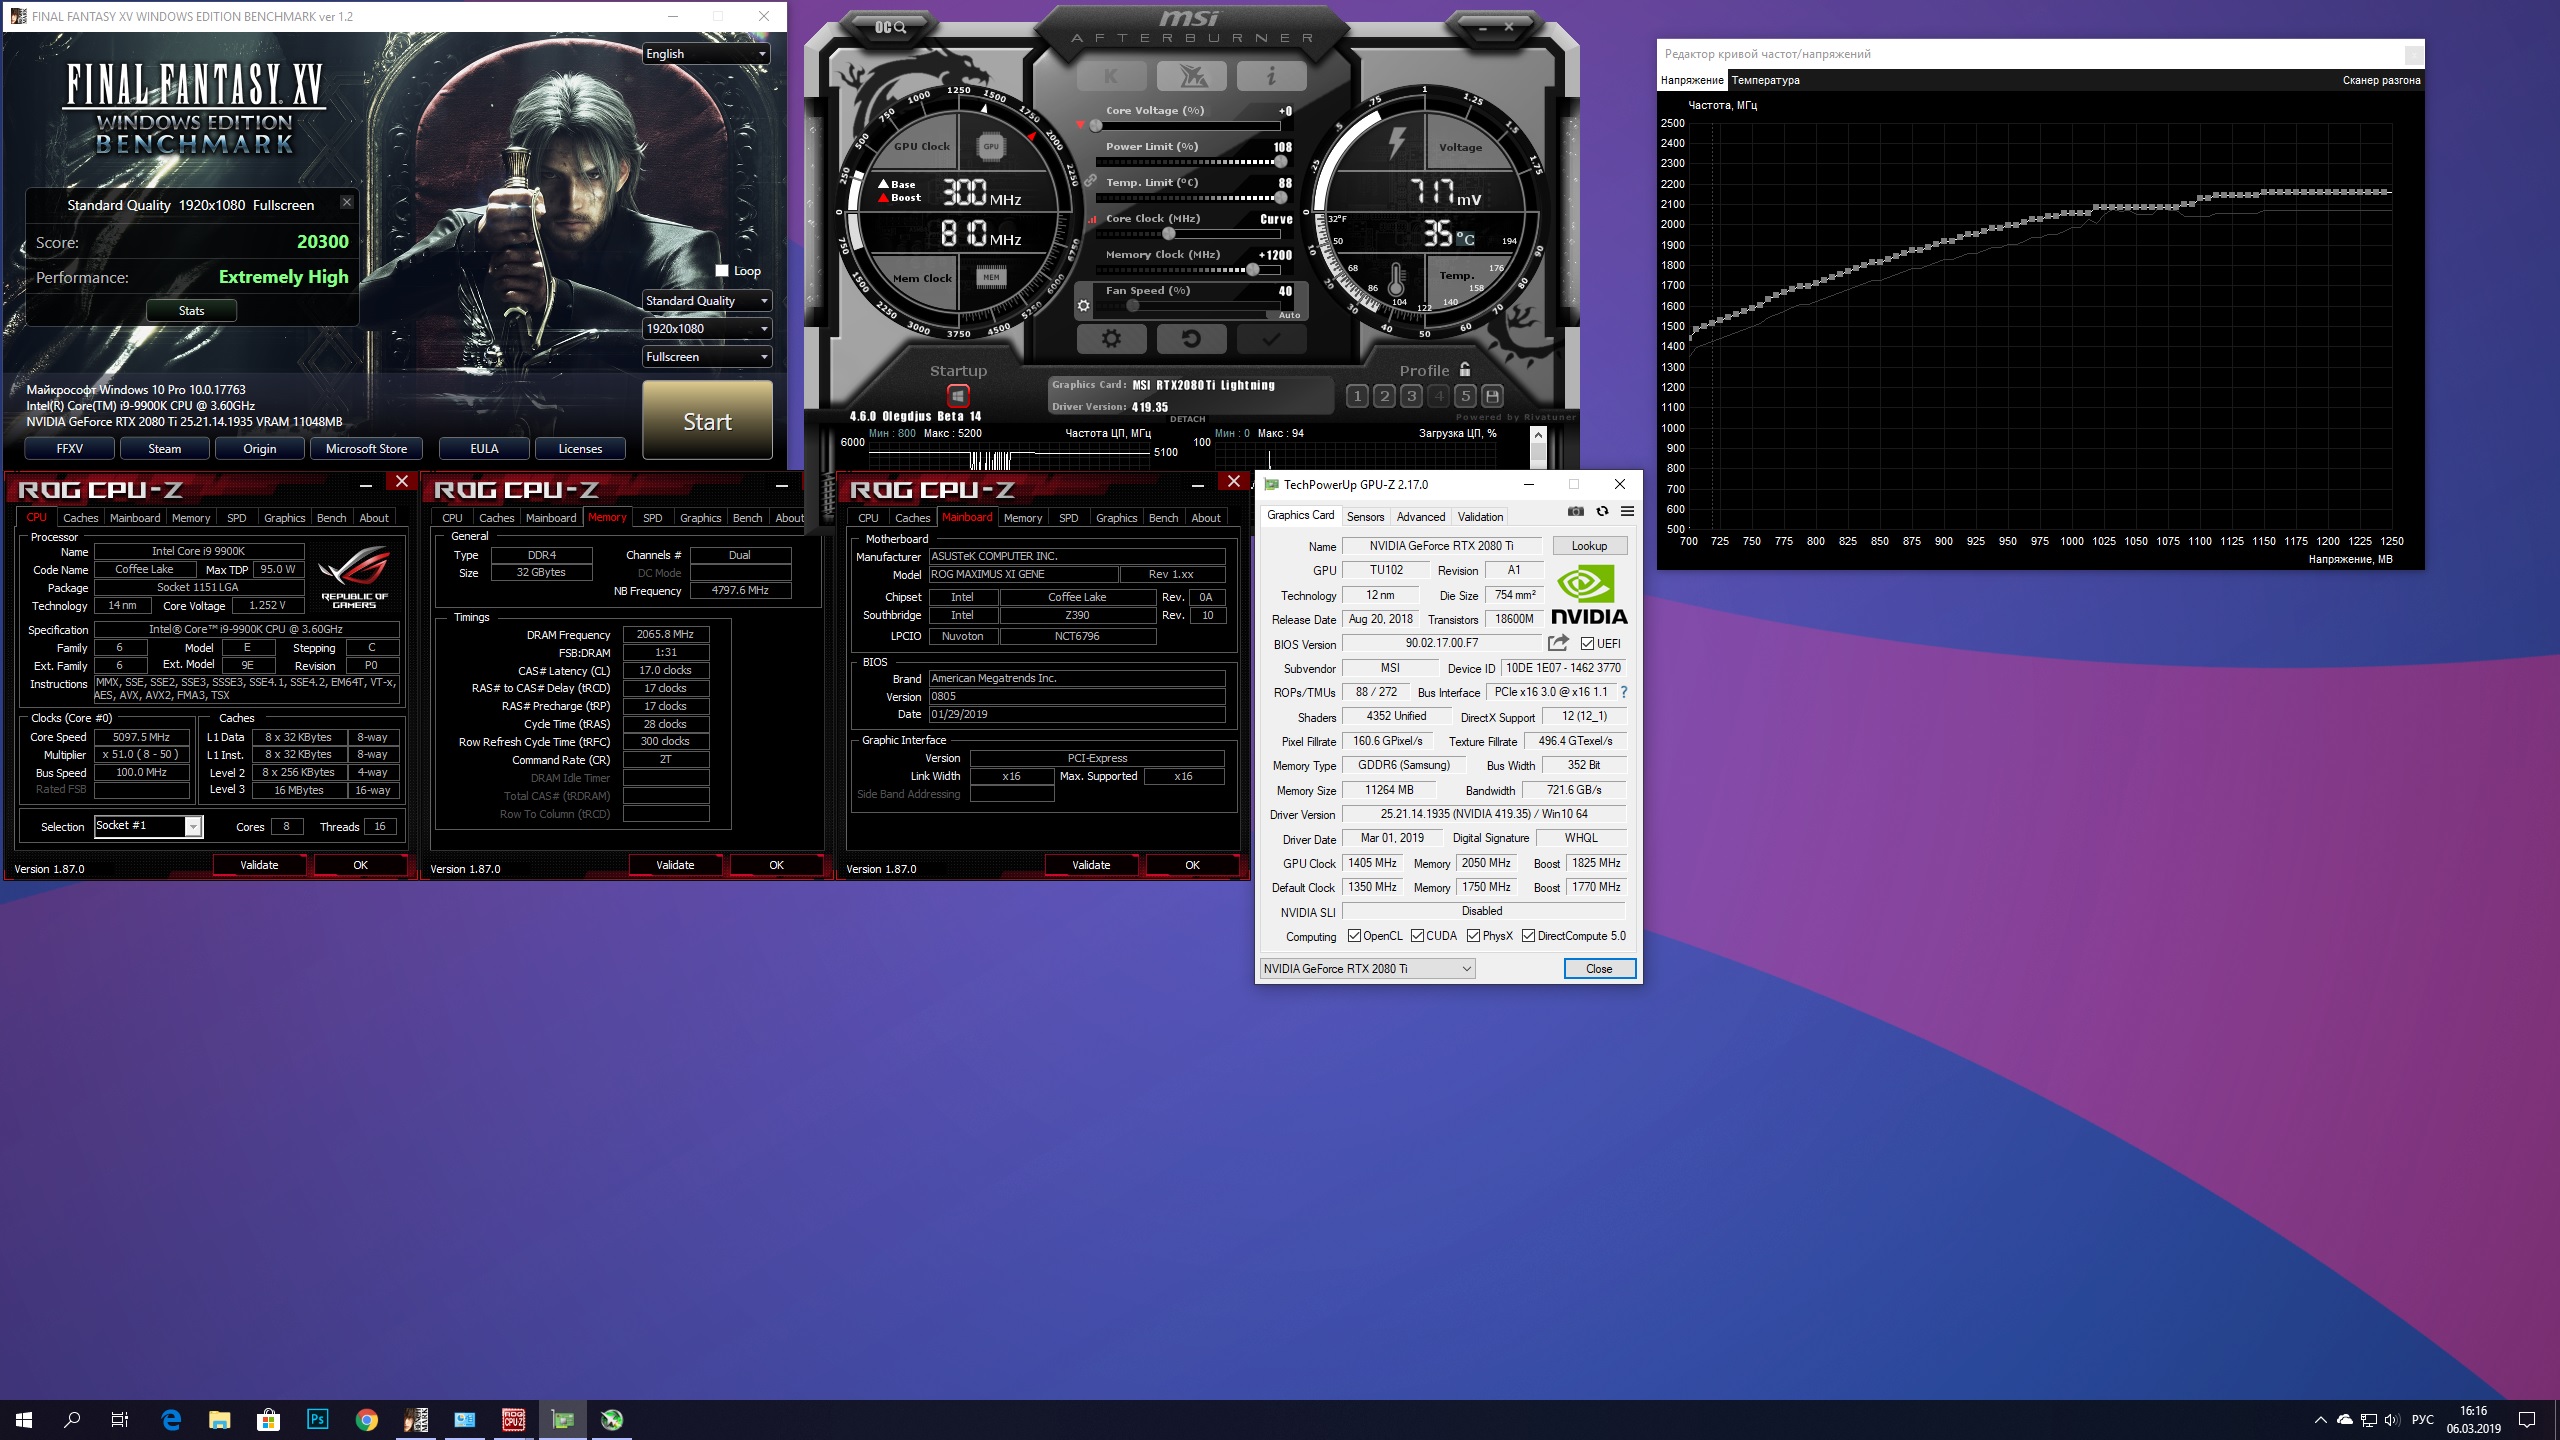The image size is (2560, 1440).
Task: Open the Socket #1 selection dropdown
Action: click(148, 826)
